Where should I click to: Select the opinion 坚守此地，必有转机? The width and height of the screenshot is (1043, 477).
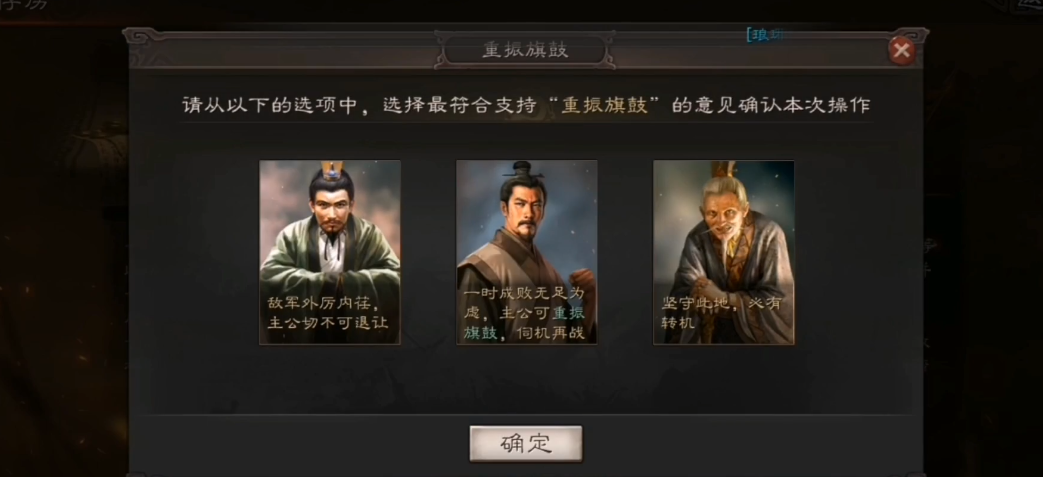[720, 313]
